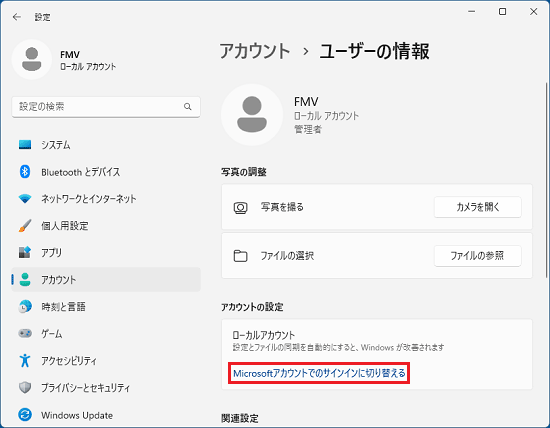Open 時刻と言語 settings
Screen dimensions: 550x428
(x=106, y=307)
